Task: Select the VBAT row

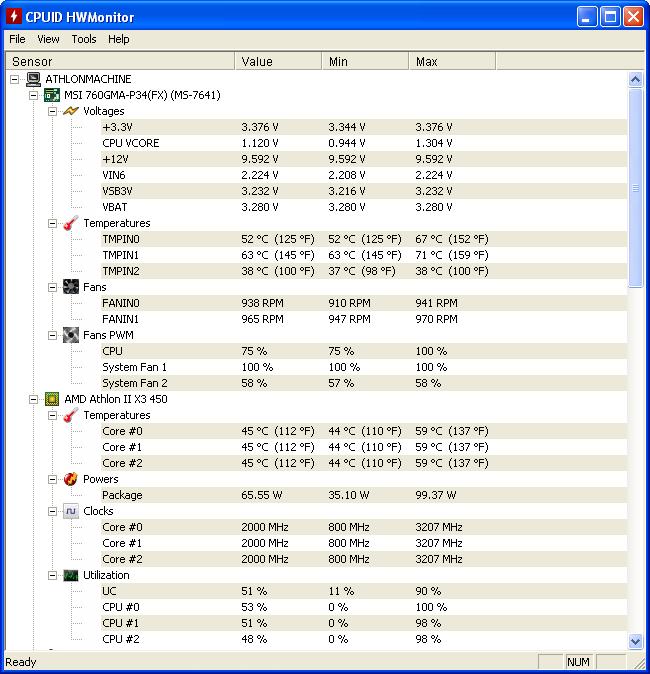Action: pos(363,207)
